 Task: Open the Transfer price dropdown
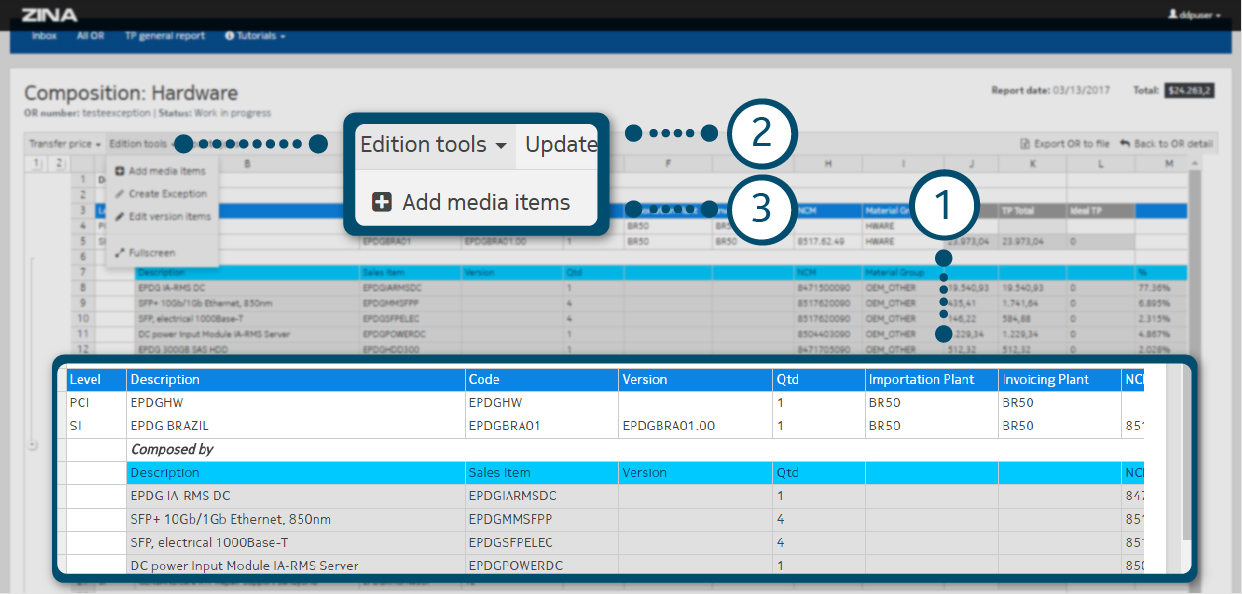(x=65, y=144)
